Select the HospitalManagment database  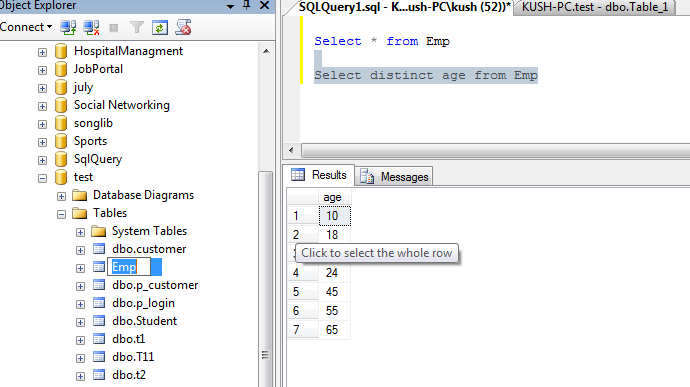(128, 51)
